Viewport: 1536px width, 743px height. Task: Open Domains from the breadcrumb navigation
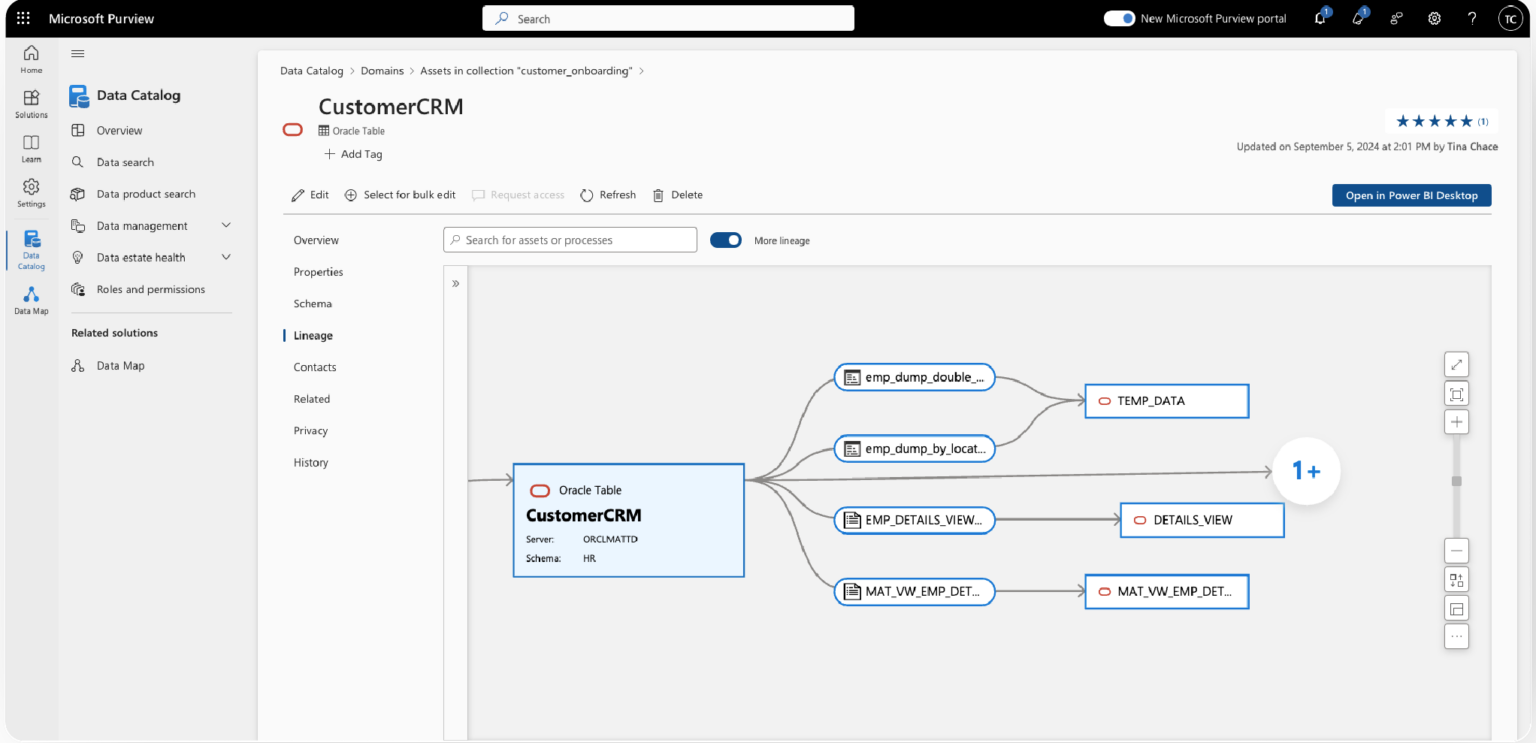[382, 70]
